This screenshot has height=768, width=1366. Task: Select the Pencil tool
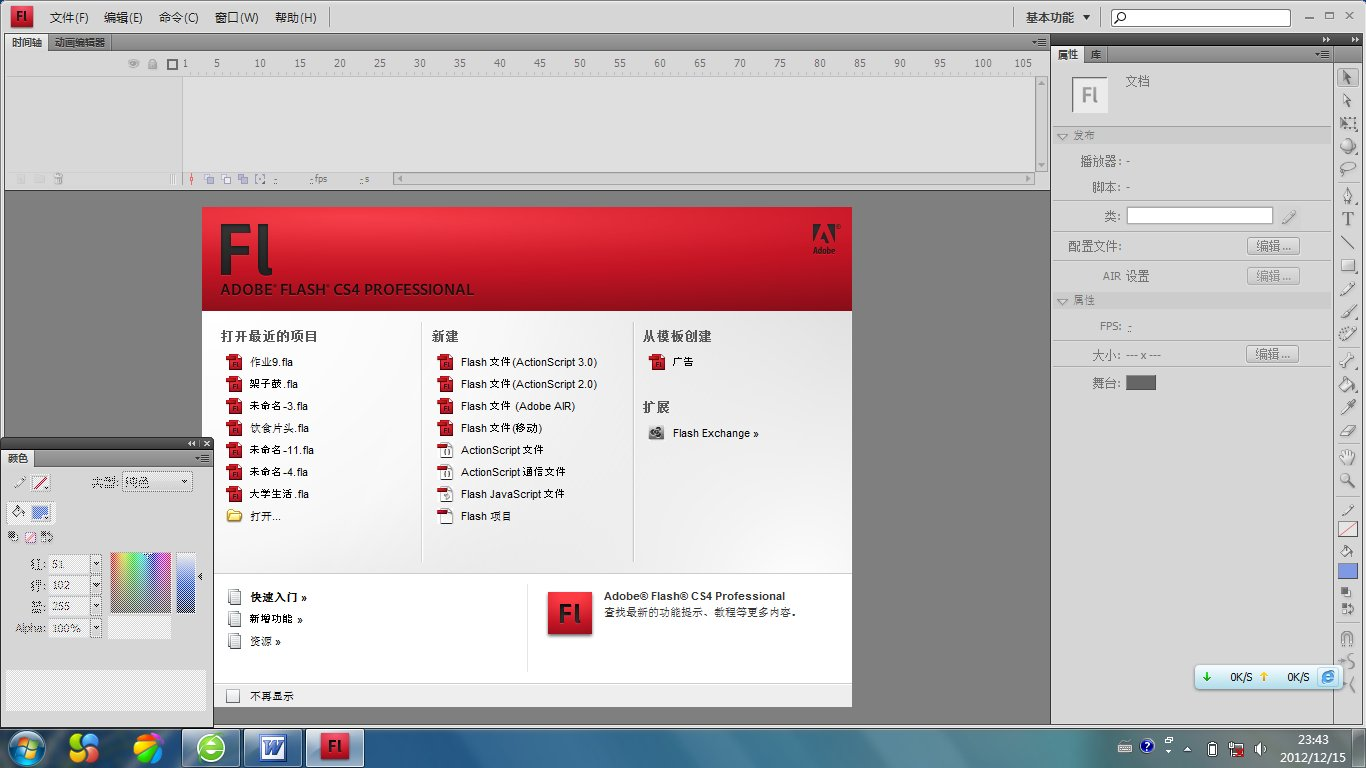click(1347, 289)
